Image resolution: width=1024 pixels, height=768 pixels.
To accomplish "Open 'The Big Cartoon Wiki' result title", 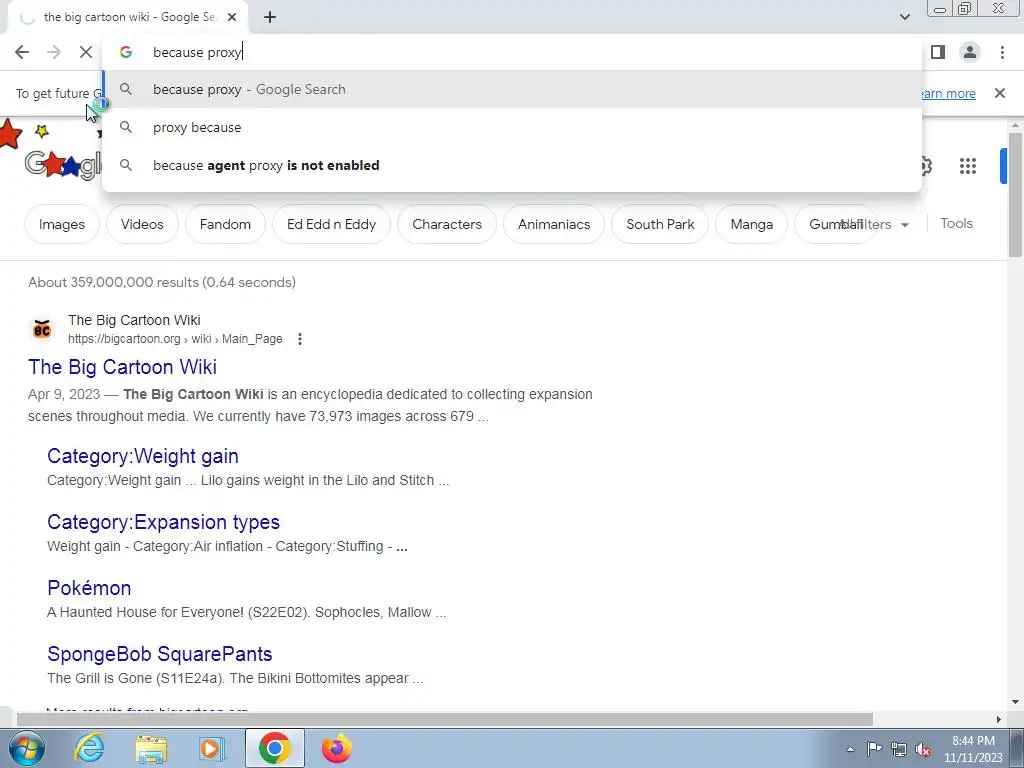I will click(122, 367).
